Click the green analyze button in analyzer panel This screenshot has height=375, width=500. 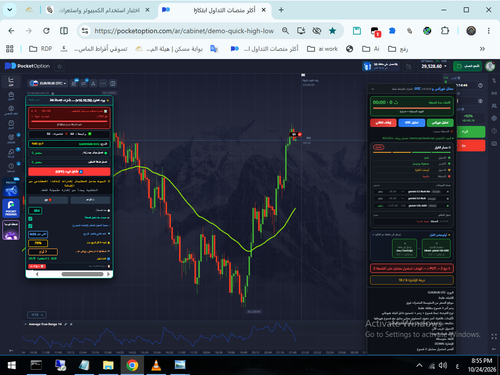pos(440,123)
